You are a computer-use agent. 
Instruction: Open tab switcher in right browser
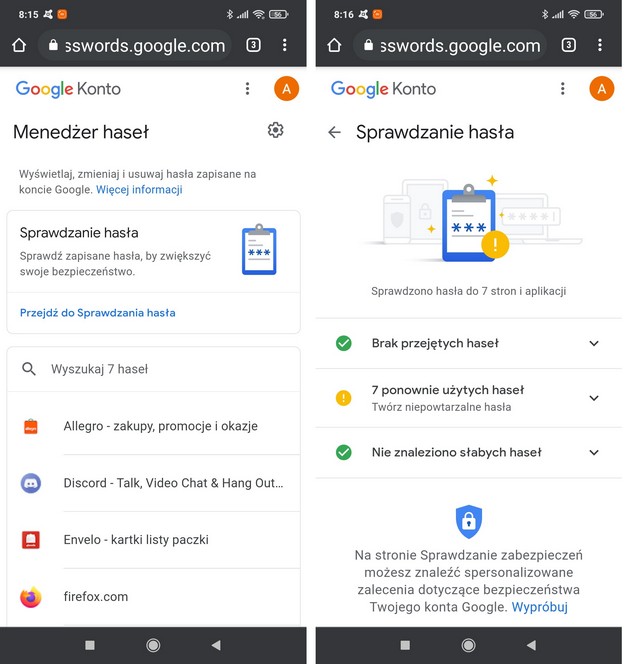568,45
